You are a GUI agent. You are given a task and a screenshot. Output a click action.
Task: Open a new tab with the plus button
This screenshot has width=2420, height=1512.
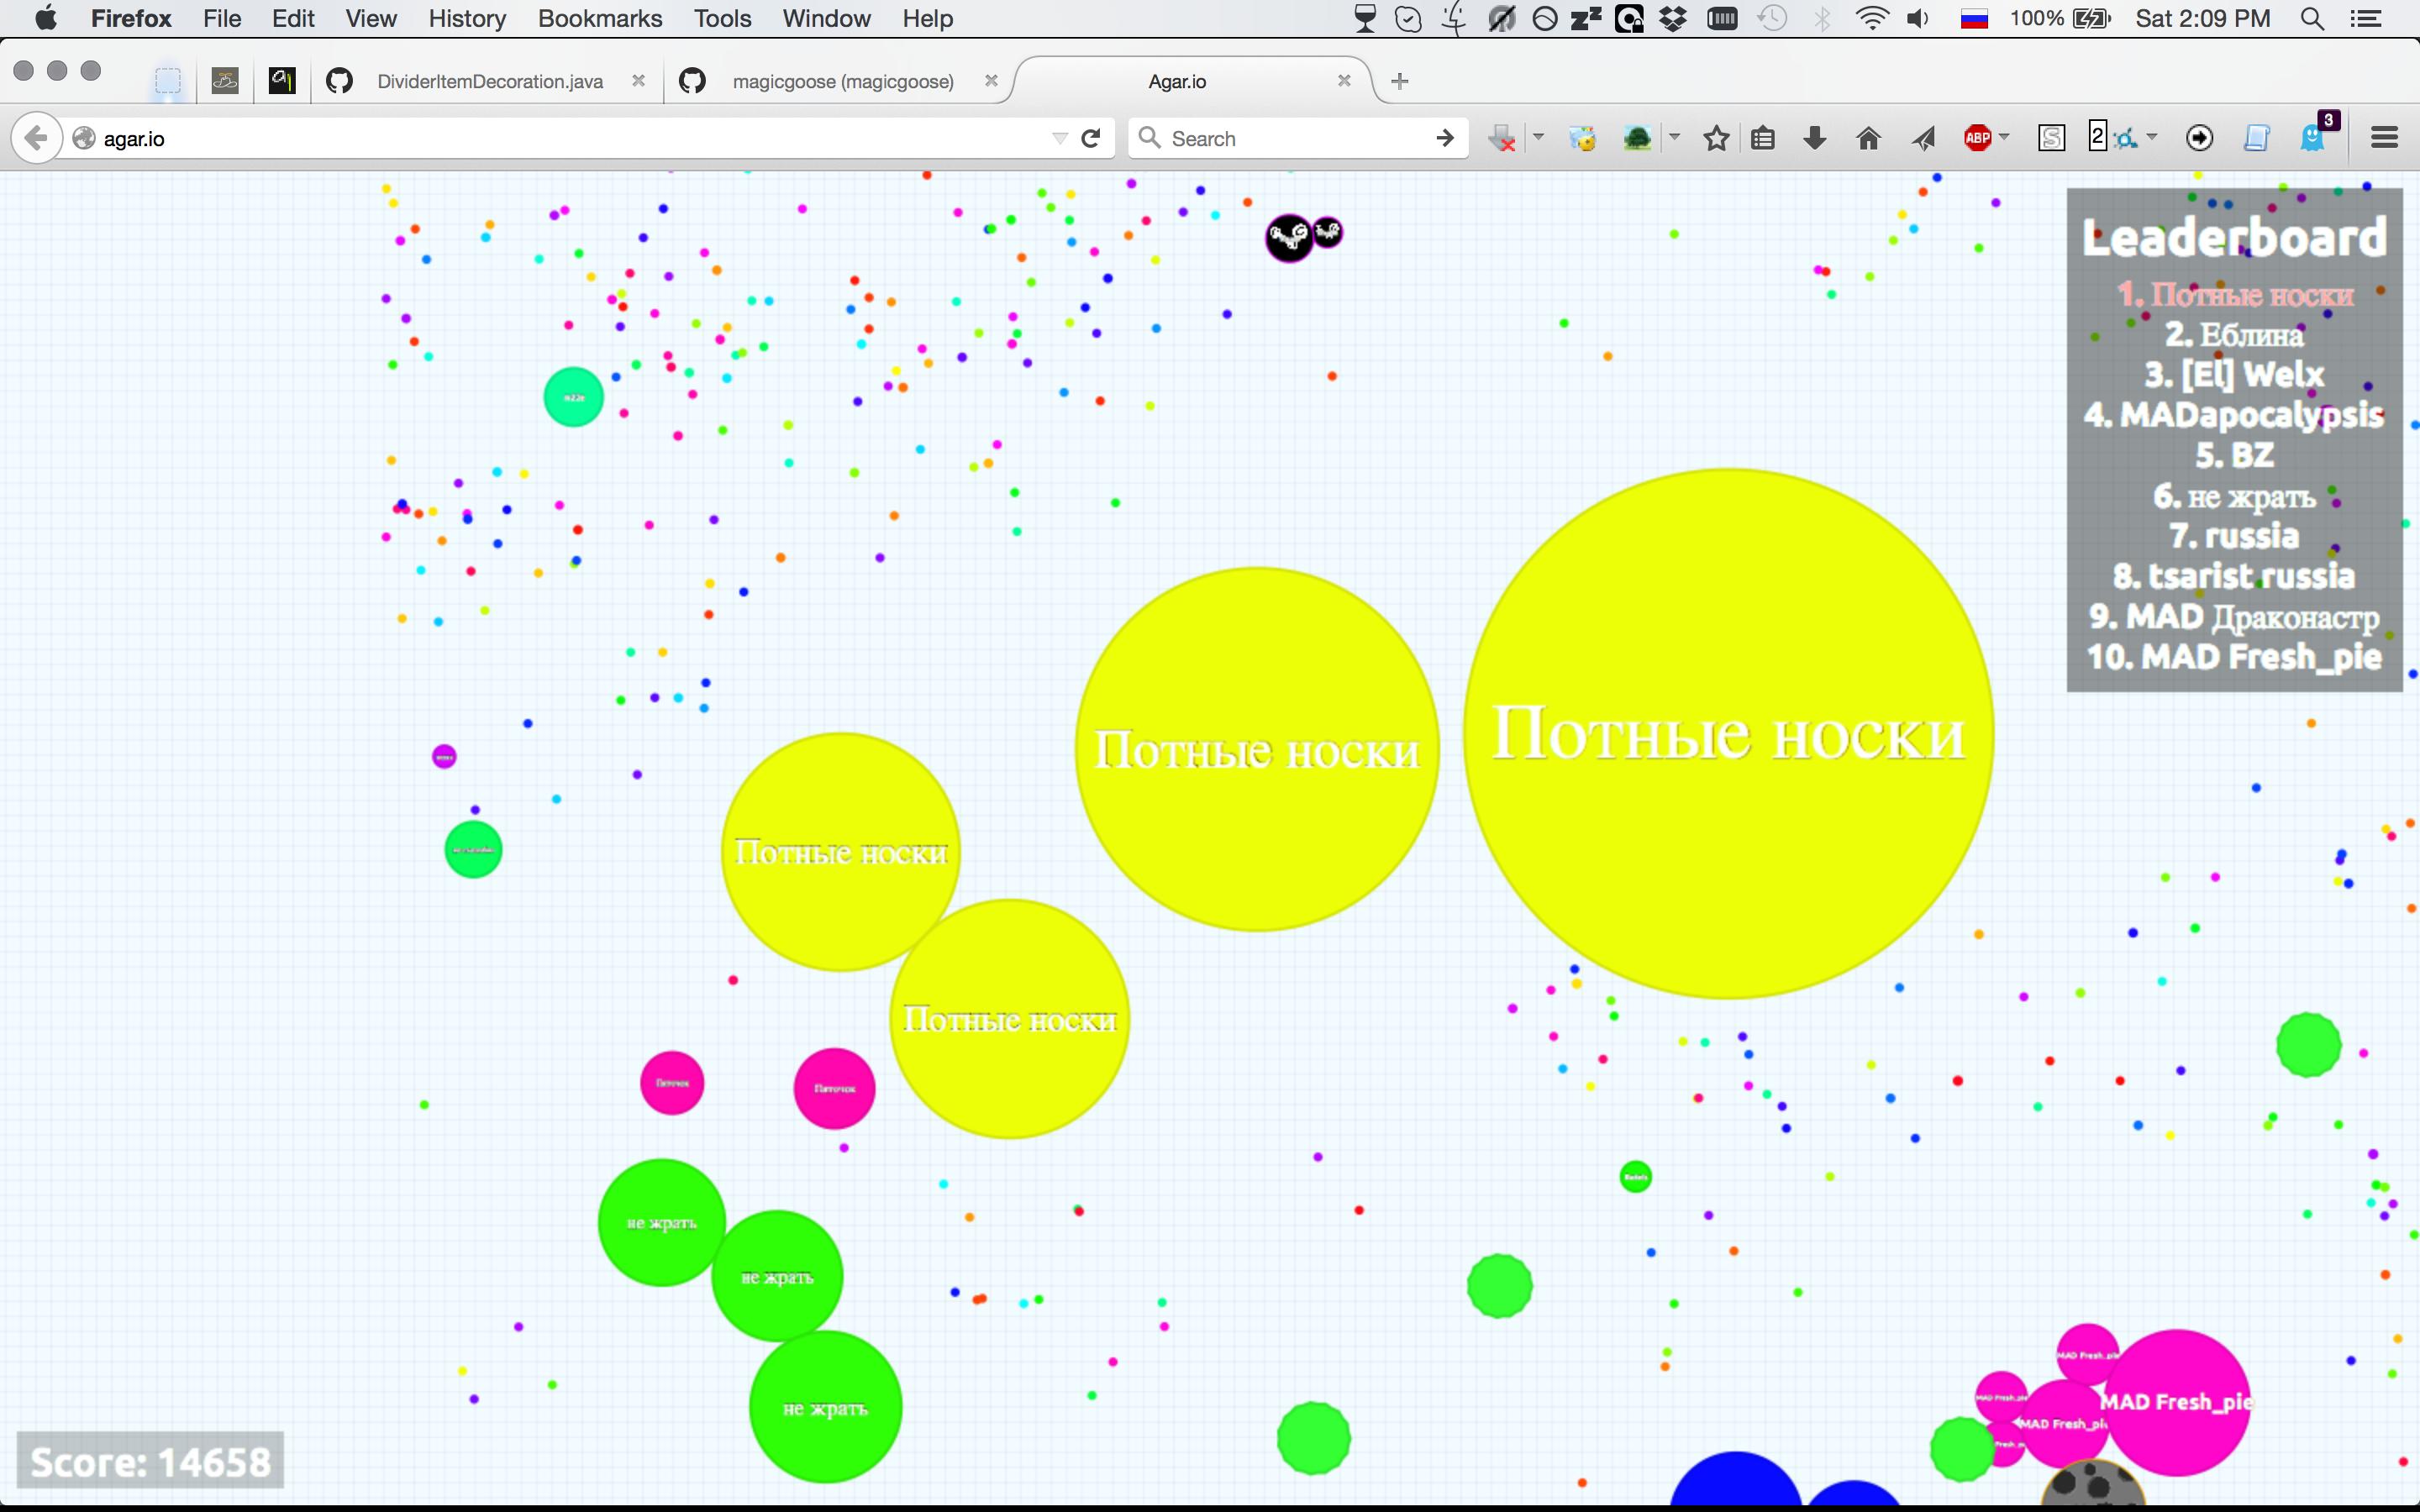(1400, 81)
